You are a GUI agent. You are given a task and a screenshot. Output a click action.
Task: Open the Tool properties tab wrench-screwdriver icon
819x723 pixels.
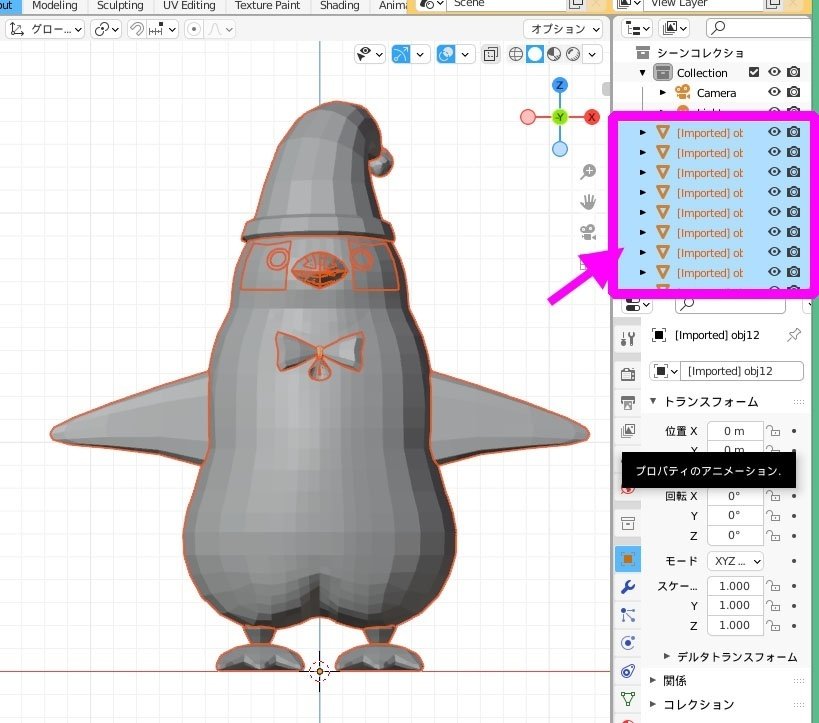pyautogui.click(x=628, y=339)
